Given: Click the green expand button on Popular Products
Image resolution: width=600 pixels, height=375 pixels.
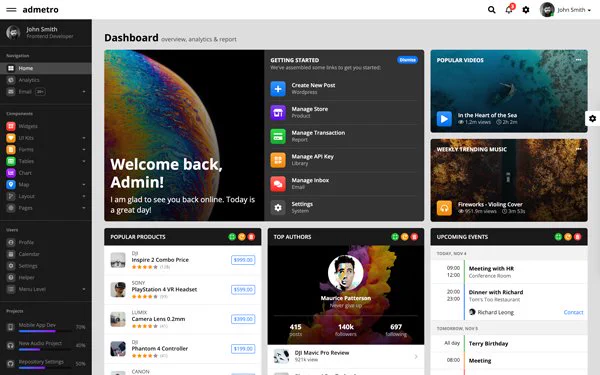Looking at the screenshot, I should click(x=232, y=237).
